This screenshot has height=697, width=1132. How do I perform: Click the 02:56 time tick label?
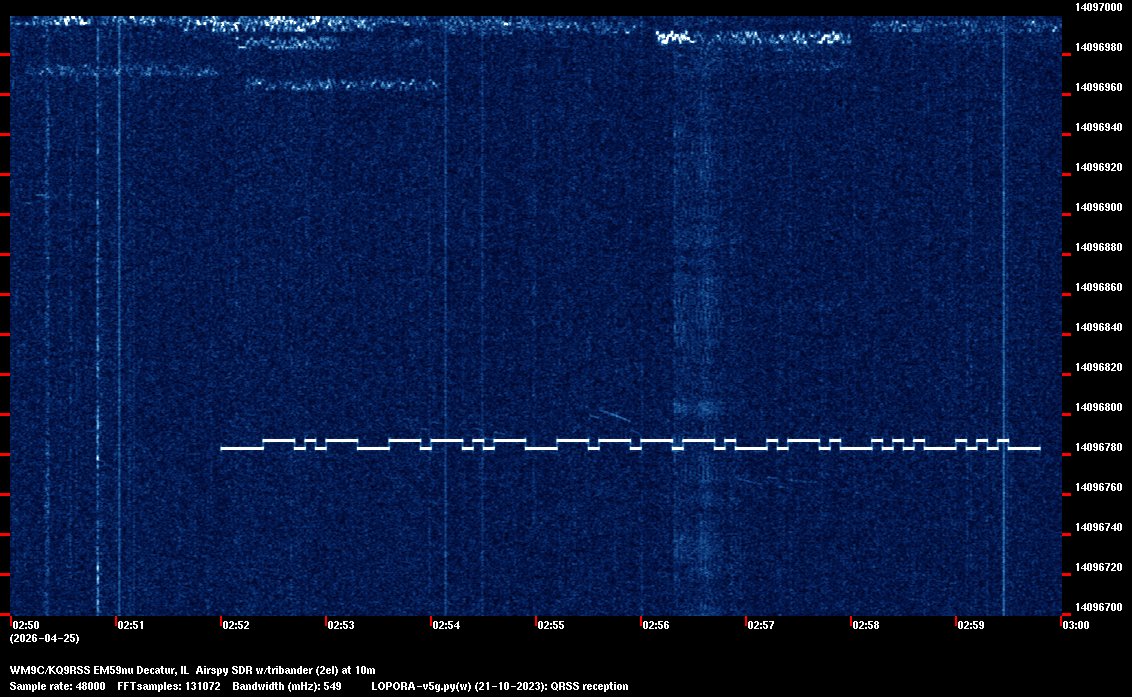[656, 625]
